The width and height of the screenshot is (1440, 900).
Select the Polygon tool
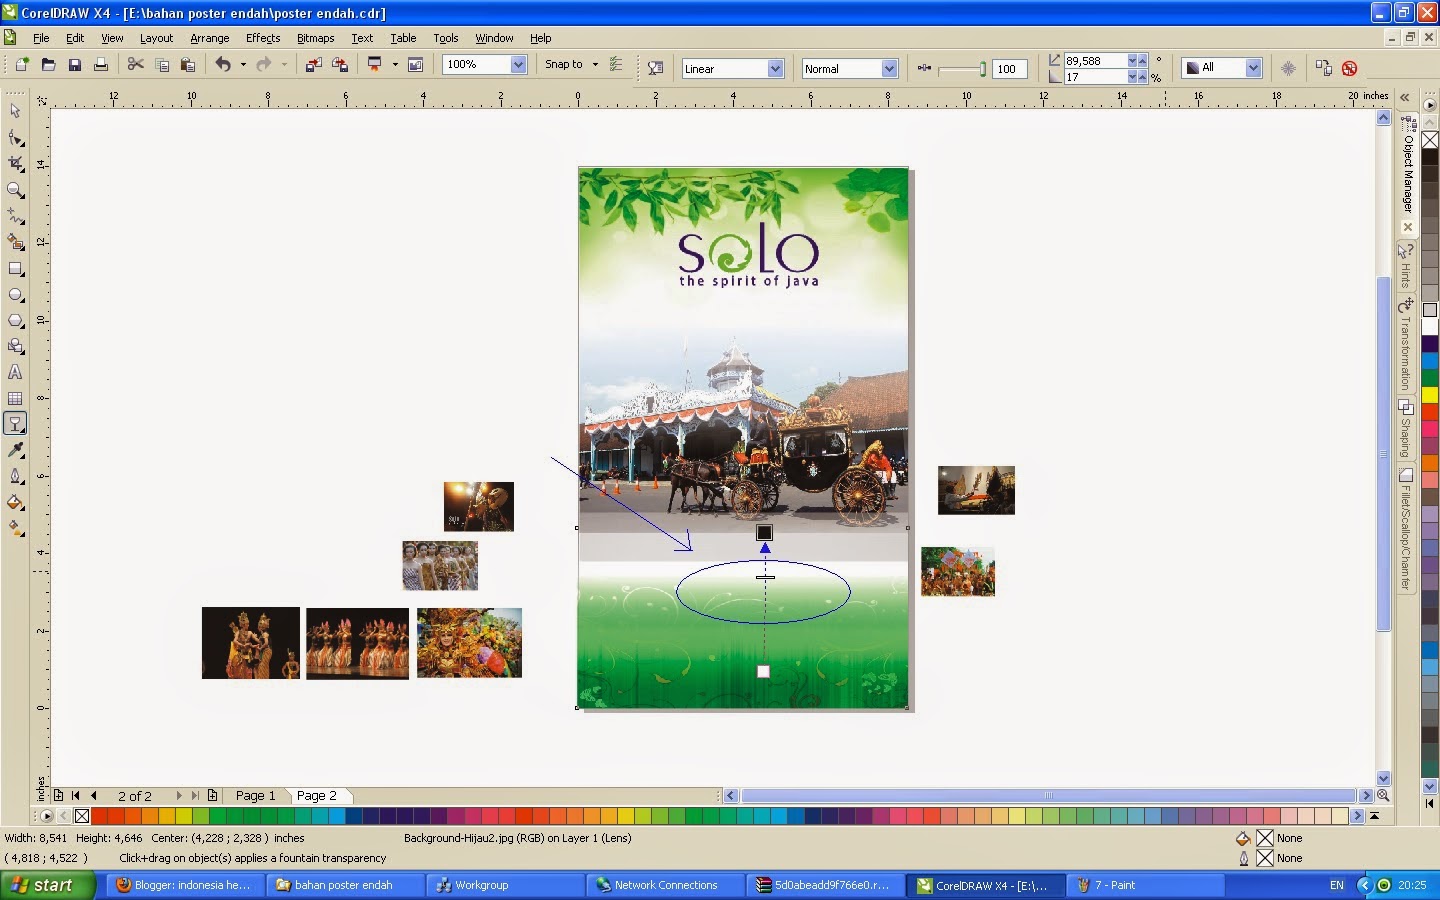tap(15, 320)
